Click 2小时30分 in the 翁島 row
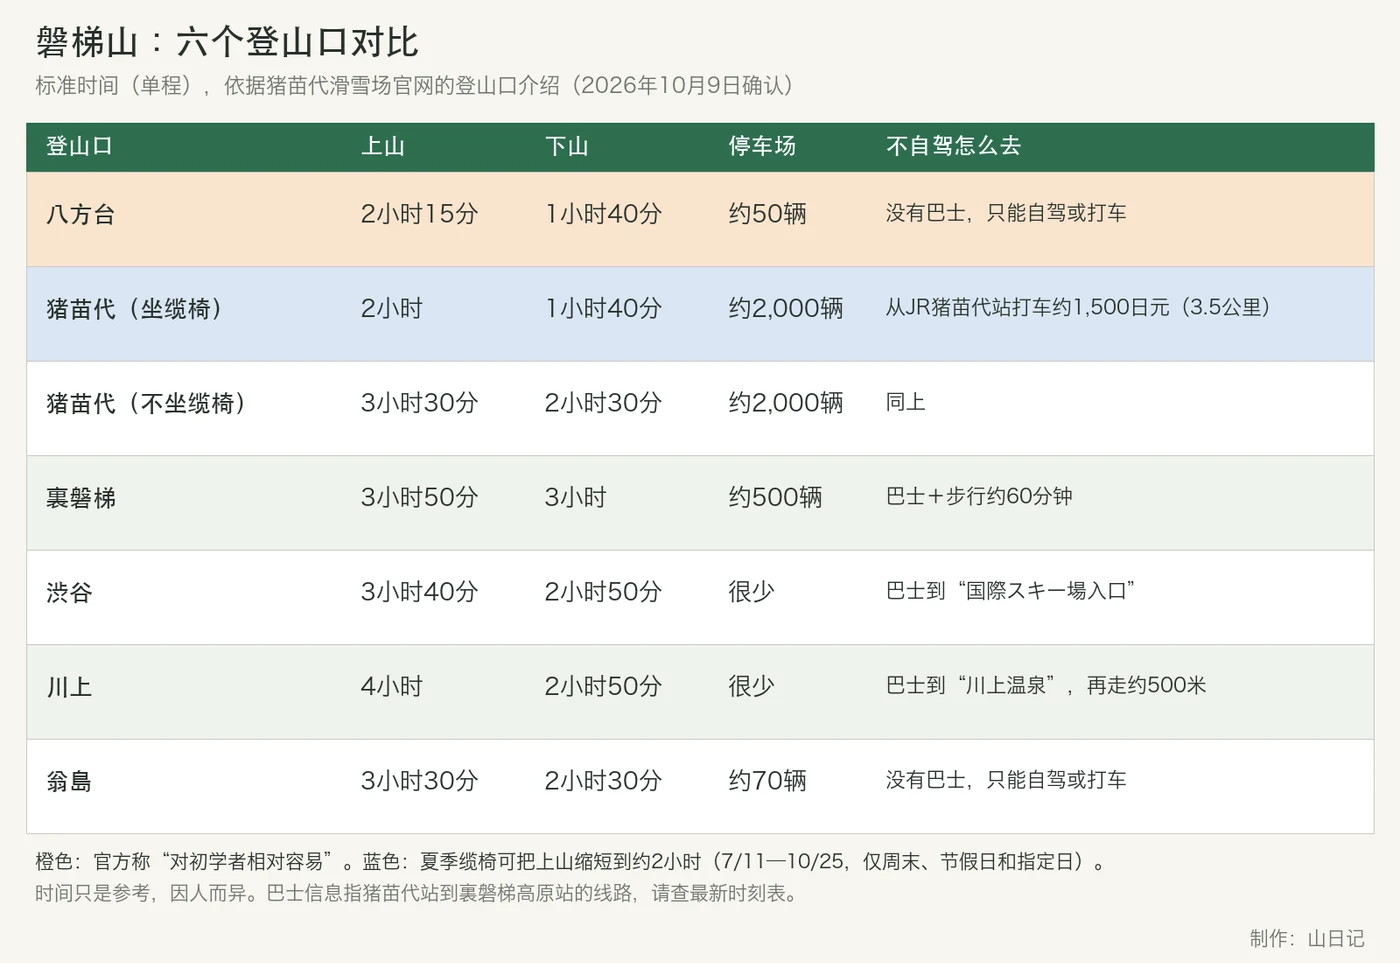This screenshot has height=963, width=1400. point(603,781)
